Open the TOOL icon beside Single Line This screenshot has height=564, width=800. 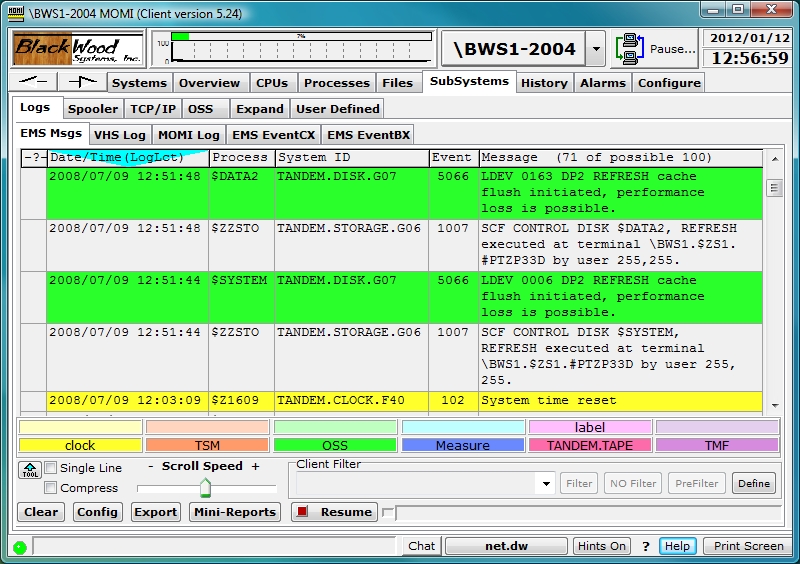(x=29, y=469)
